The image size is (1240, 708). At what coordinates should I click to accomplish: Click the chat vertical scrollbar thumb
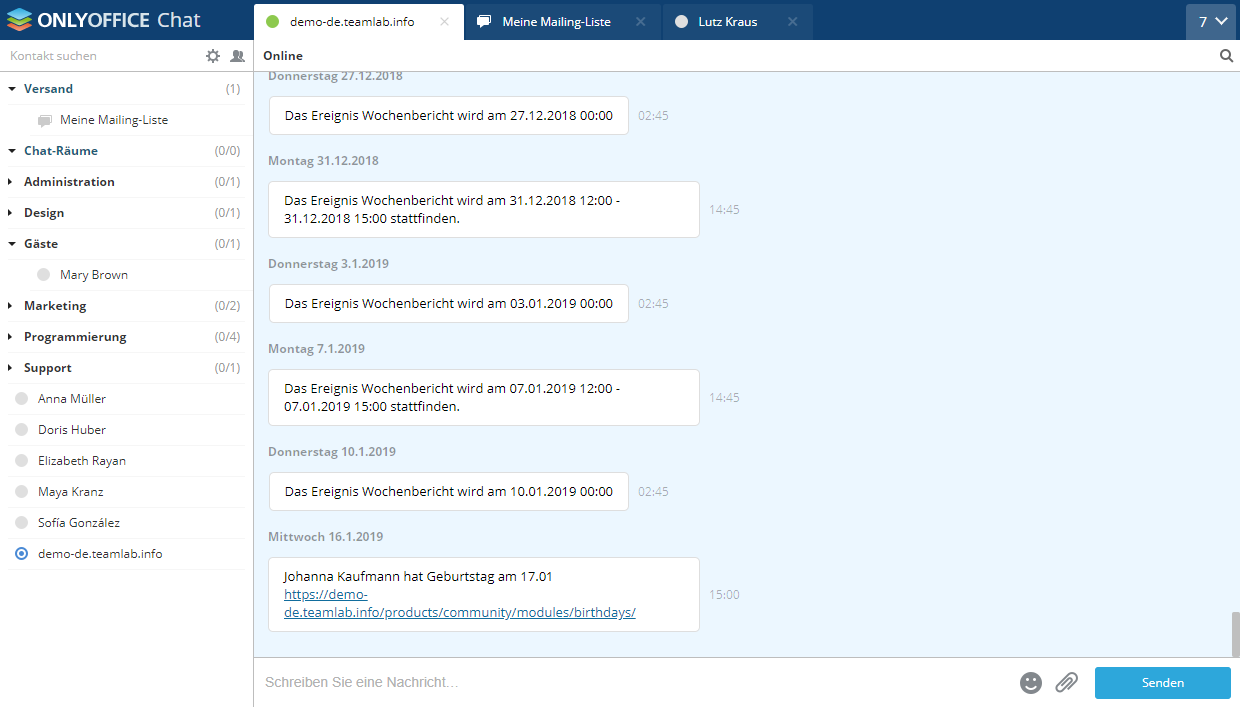(1235, 632)
